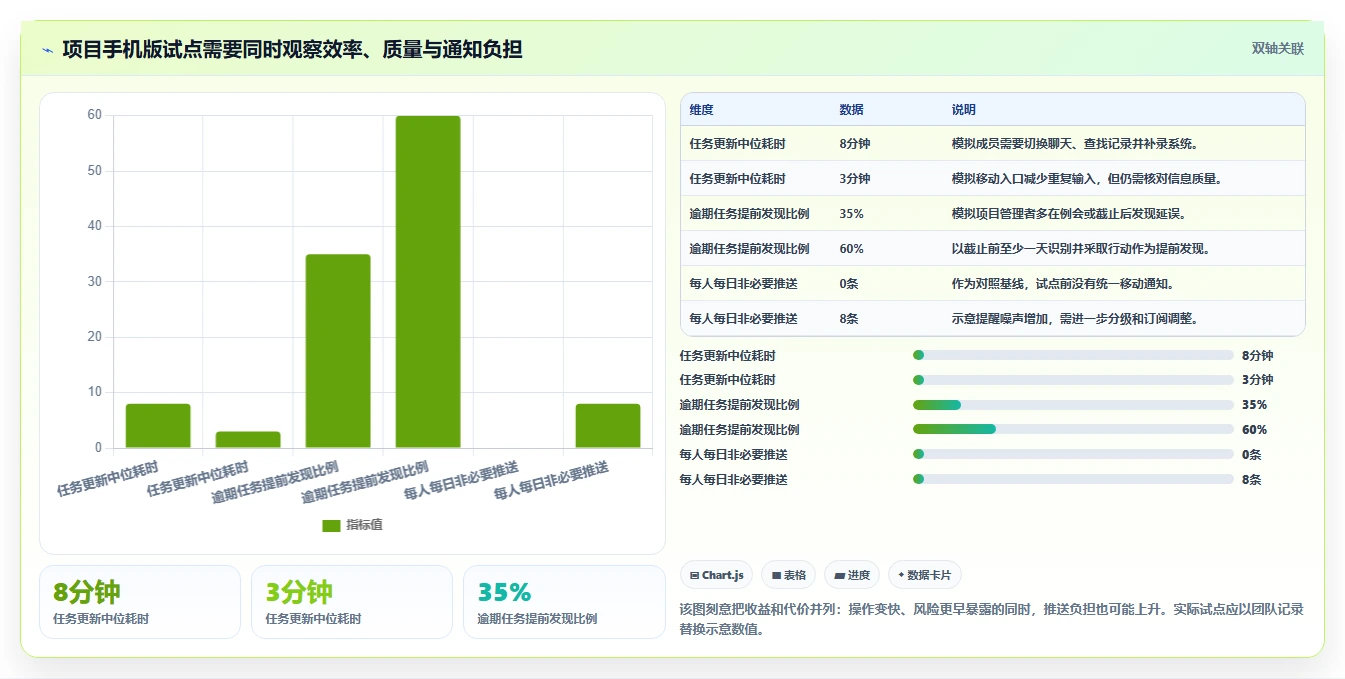Click the progress bar labeled 8分钟
The height and width of the screenshot is (679, 1345).
(1073, 355)
